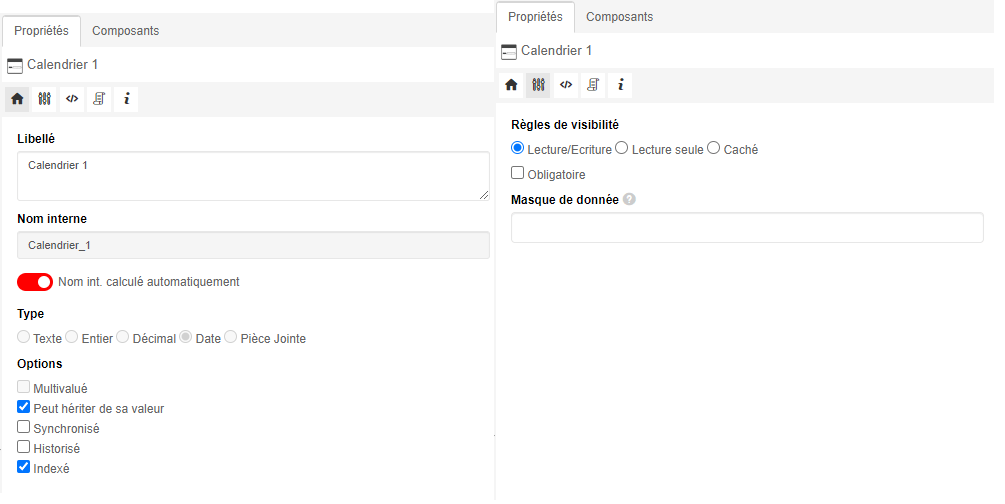Check the Historisé option
This screenshot has height=504, width=1005.
pos(24,447)
